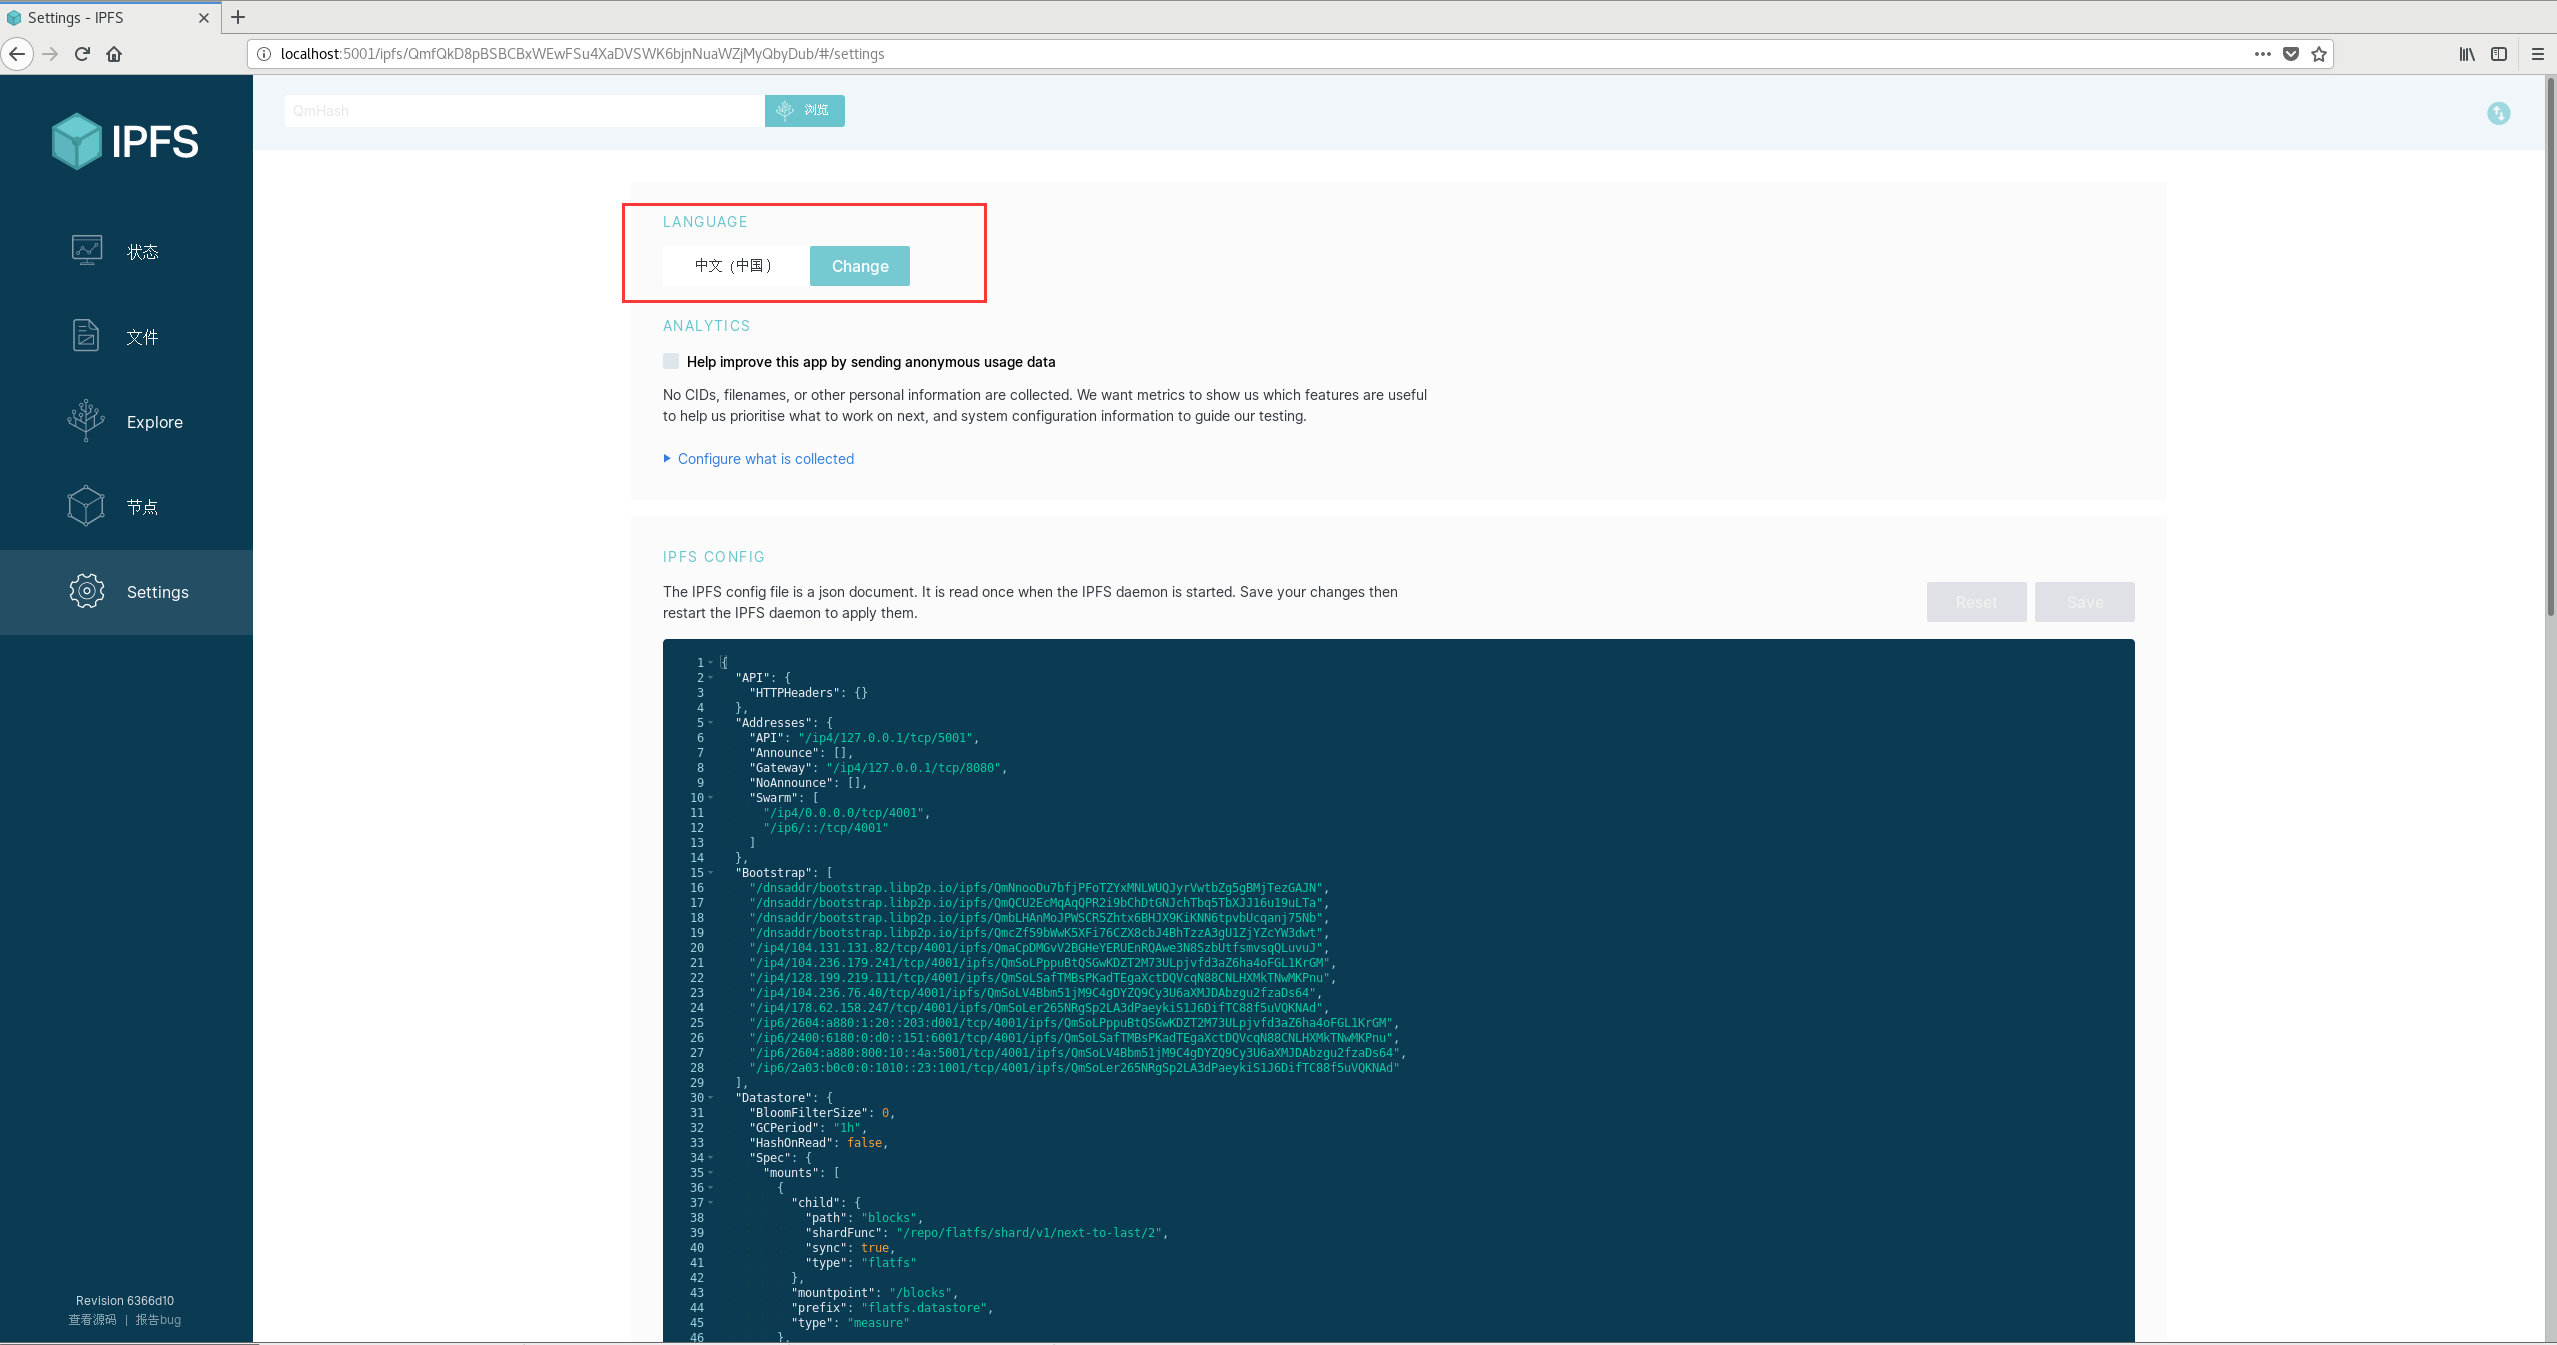The width and height of the screenshot is (2557, 1345).
Task: Click the connection status icon at top right
Action: (x=2498, y=113)
